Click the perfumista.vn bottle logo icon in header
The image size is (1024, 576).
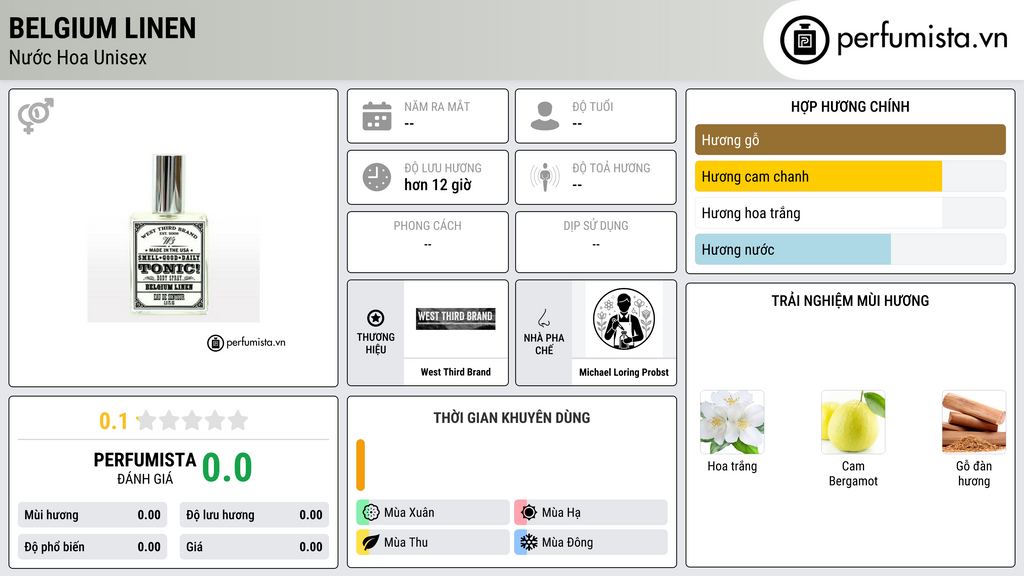[x=804, y=40]
